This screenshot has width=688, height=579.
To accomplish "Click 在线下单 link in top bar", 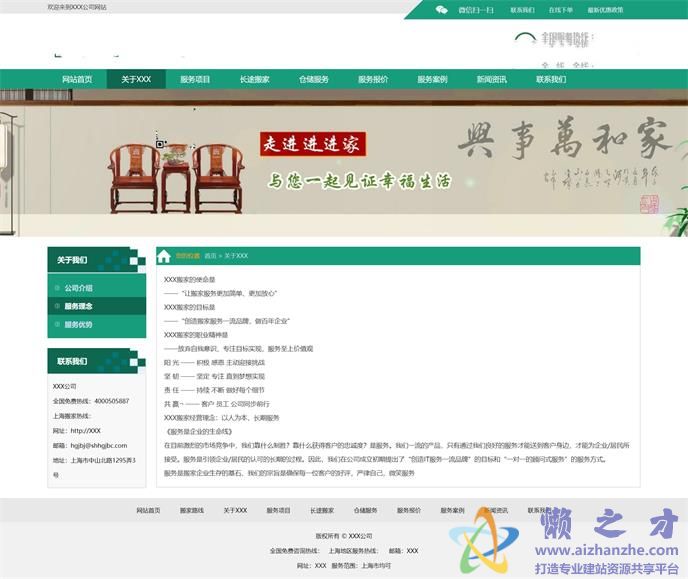I will click(x=561, y=9).
